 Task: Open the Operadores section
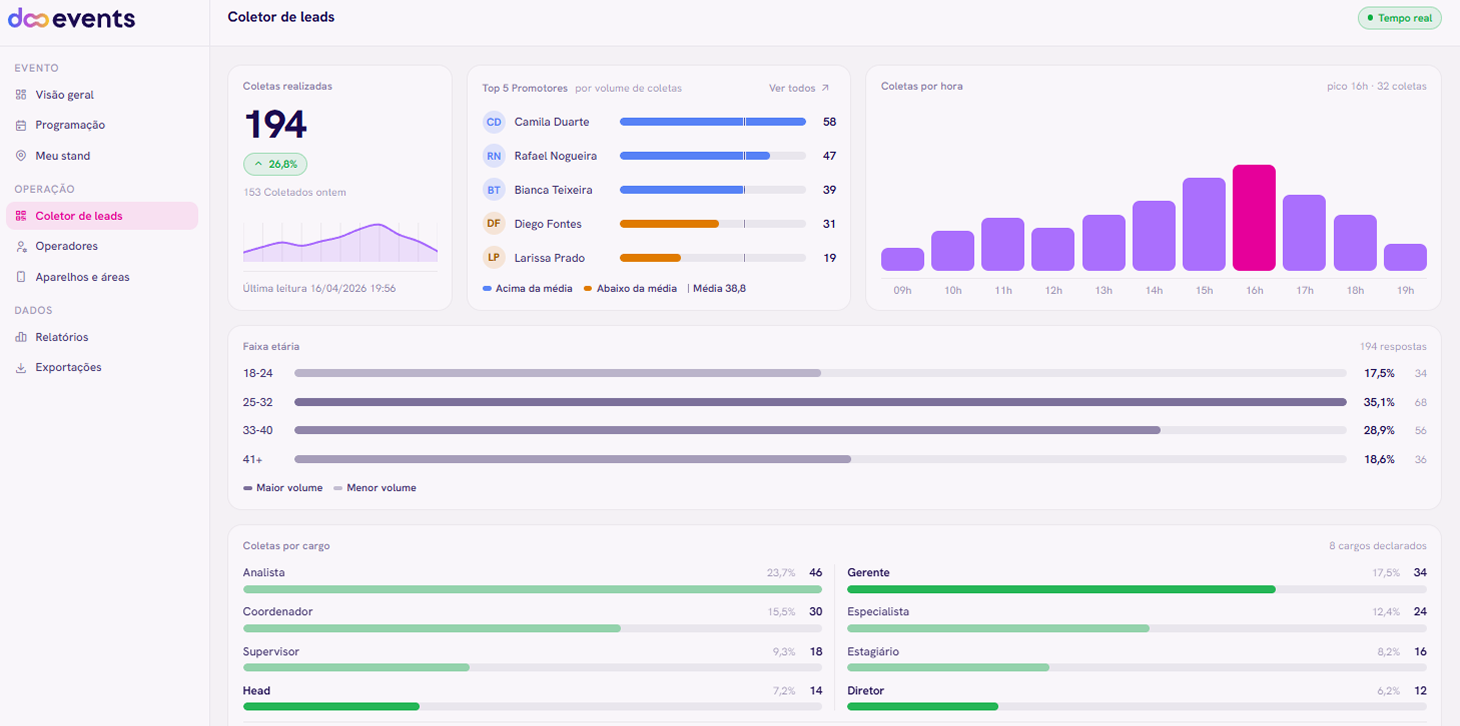point(102,246)
